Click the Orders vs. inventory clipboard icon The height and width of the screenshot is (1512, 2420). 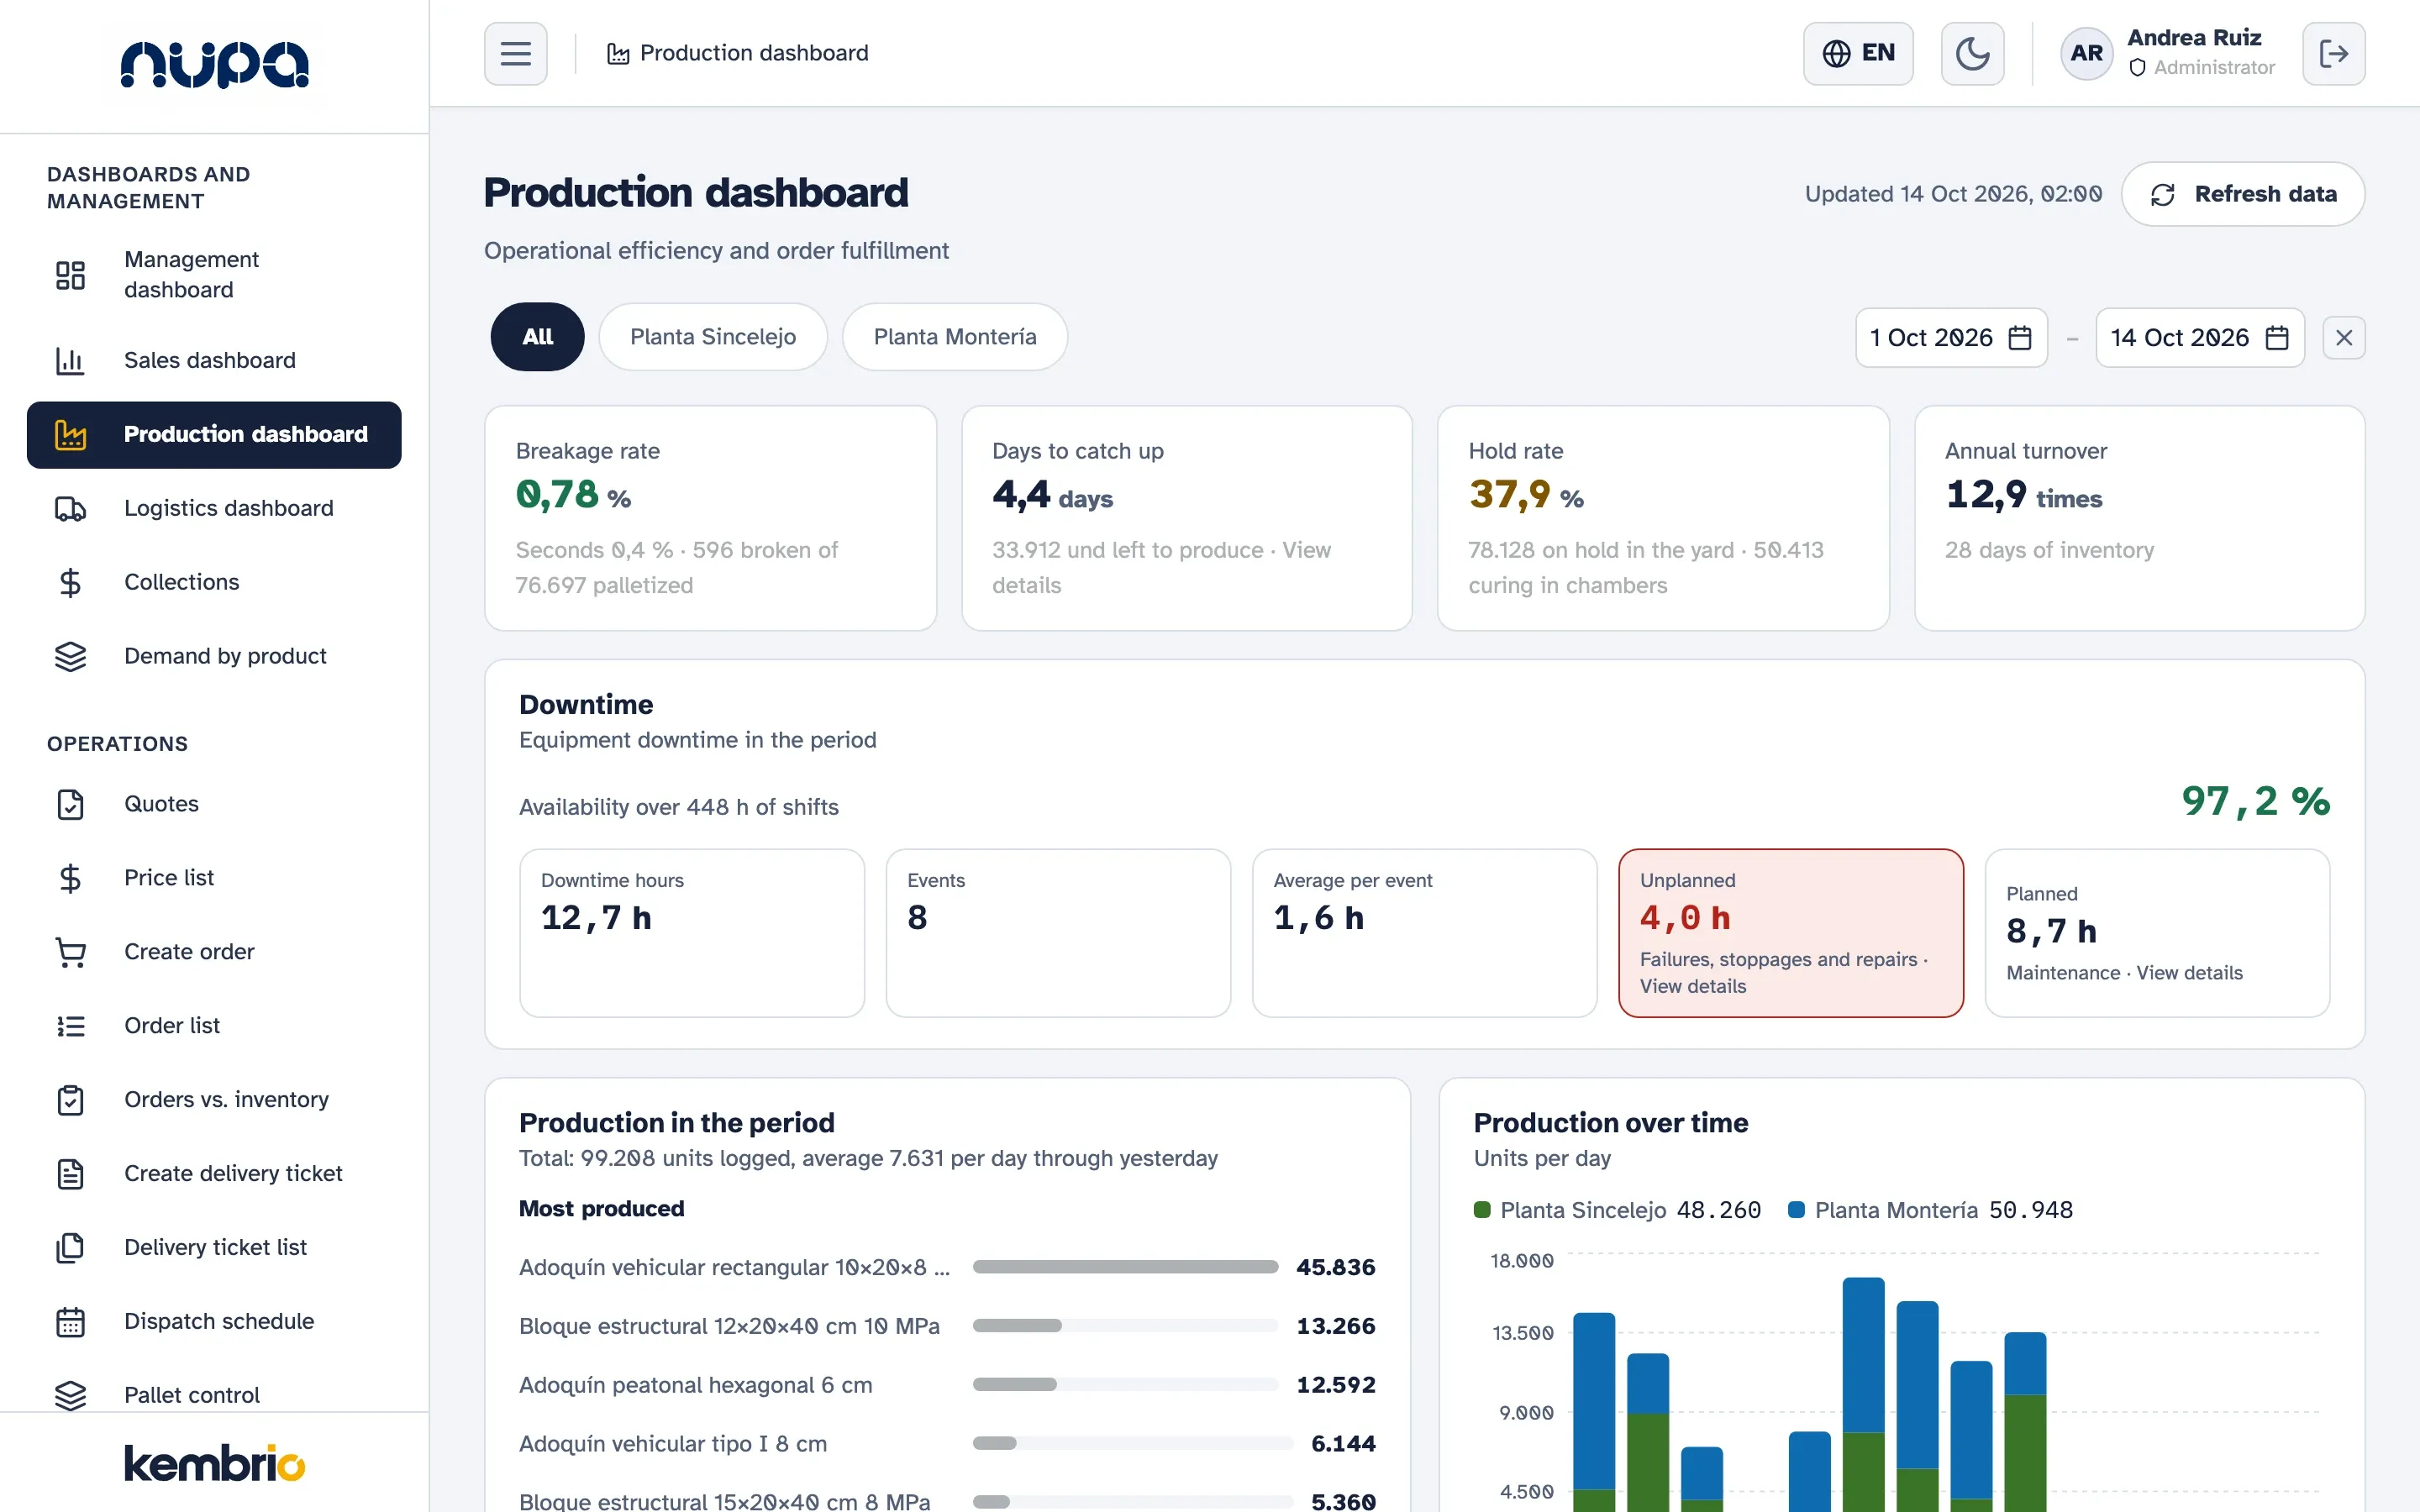pos(70,1100)
